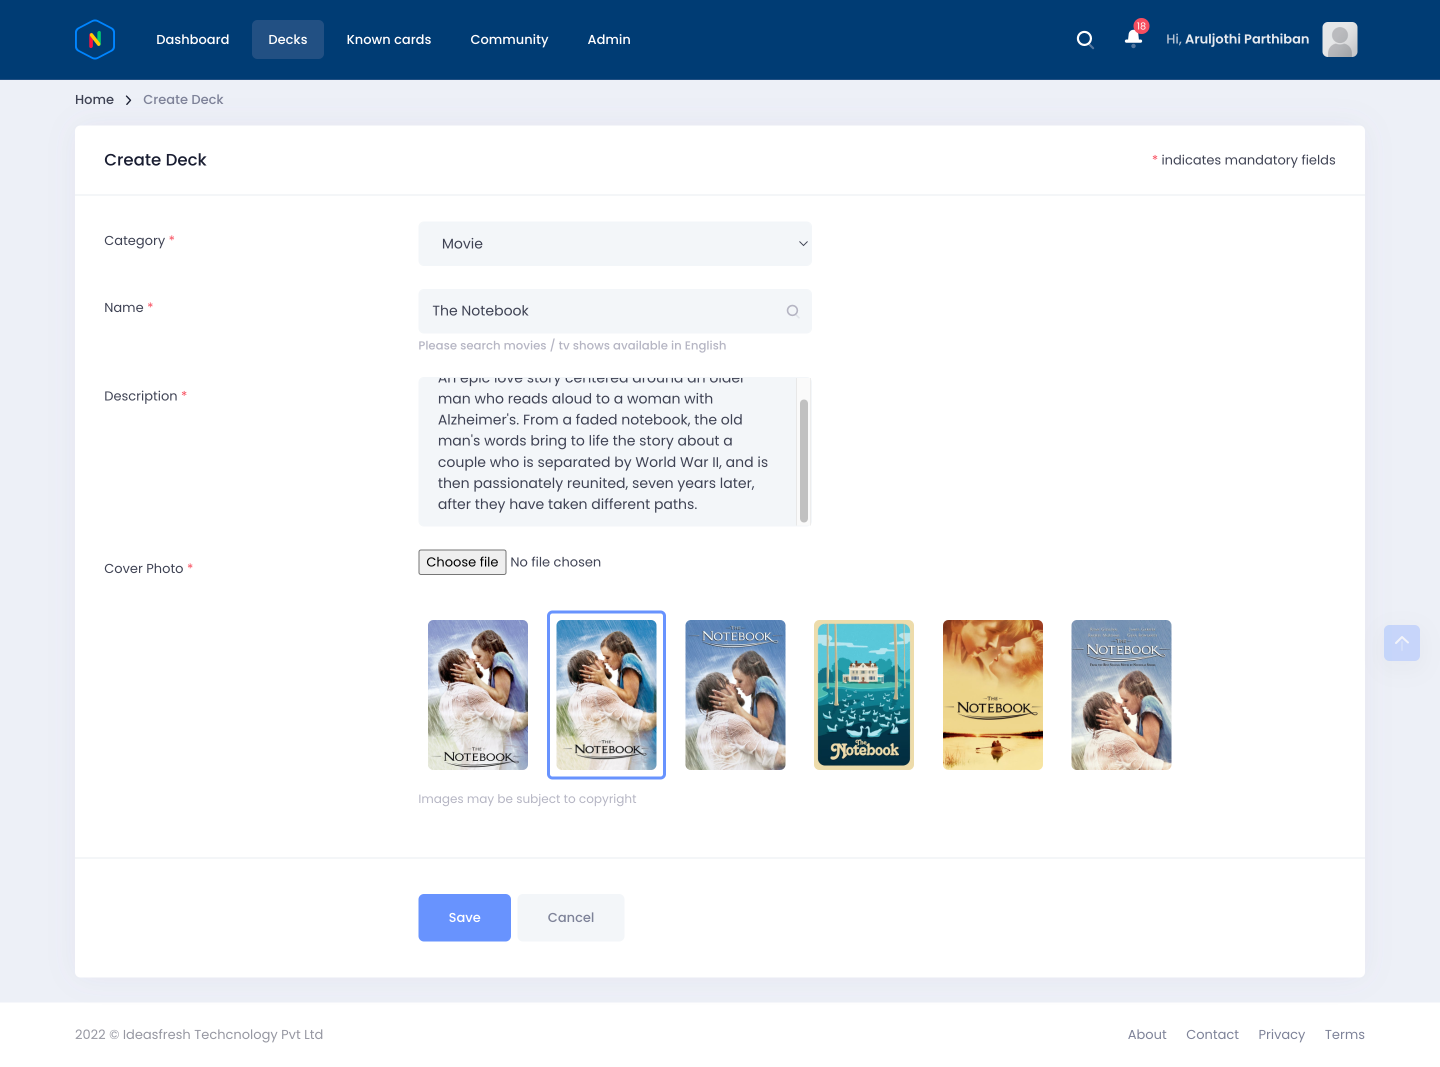
Task: Click the user avatar picture
Action: click(1340, 40)
